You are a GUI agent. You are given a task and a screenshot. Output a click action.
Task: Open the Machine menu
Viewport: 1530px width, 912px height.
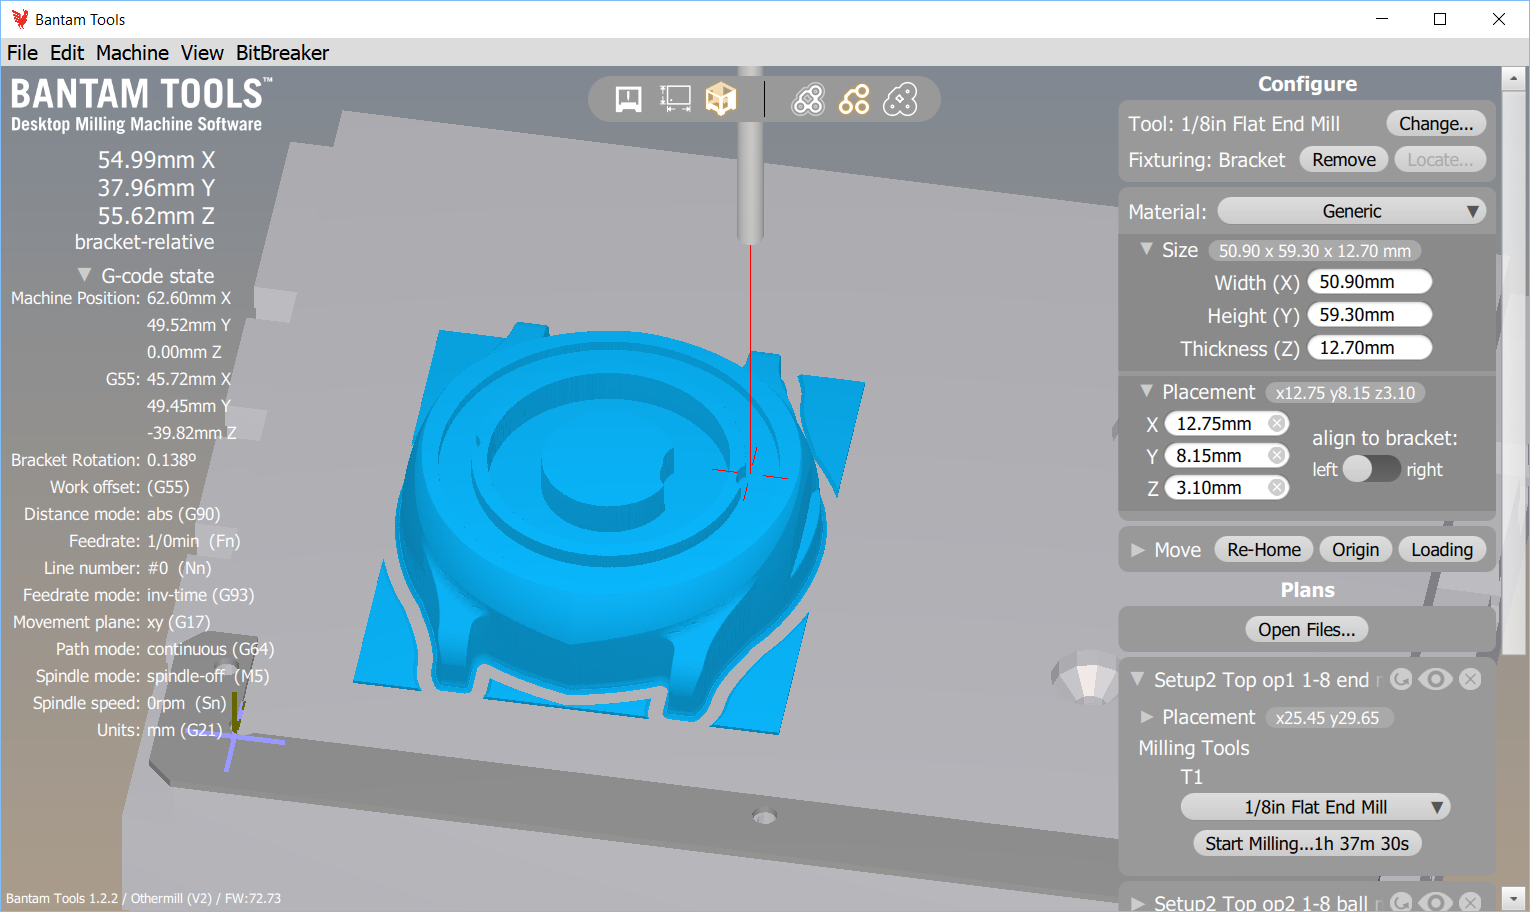pyautogui.click(x=132, y=52)
